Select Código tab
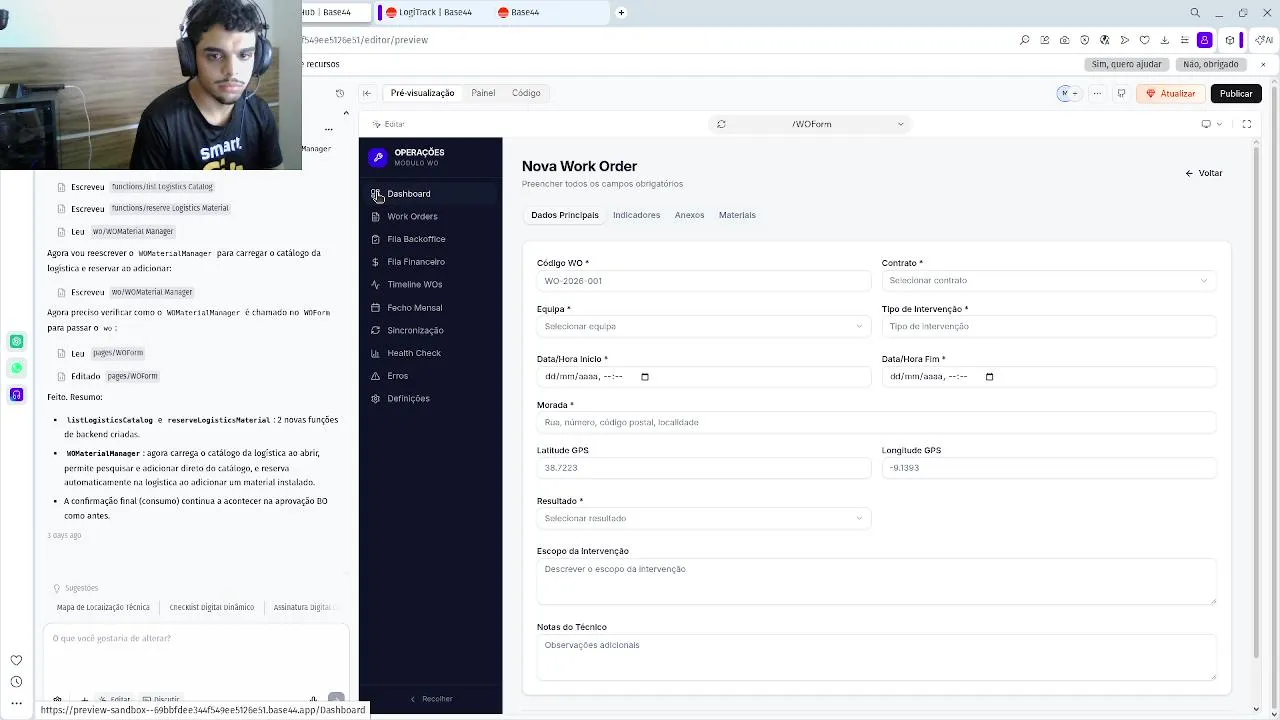 click(x=526, y=93)
